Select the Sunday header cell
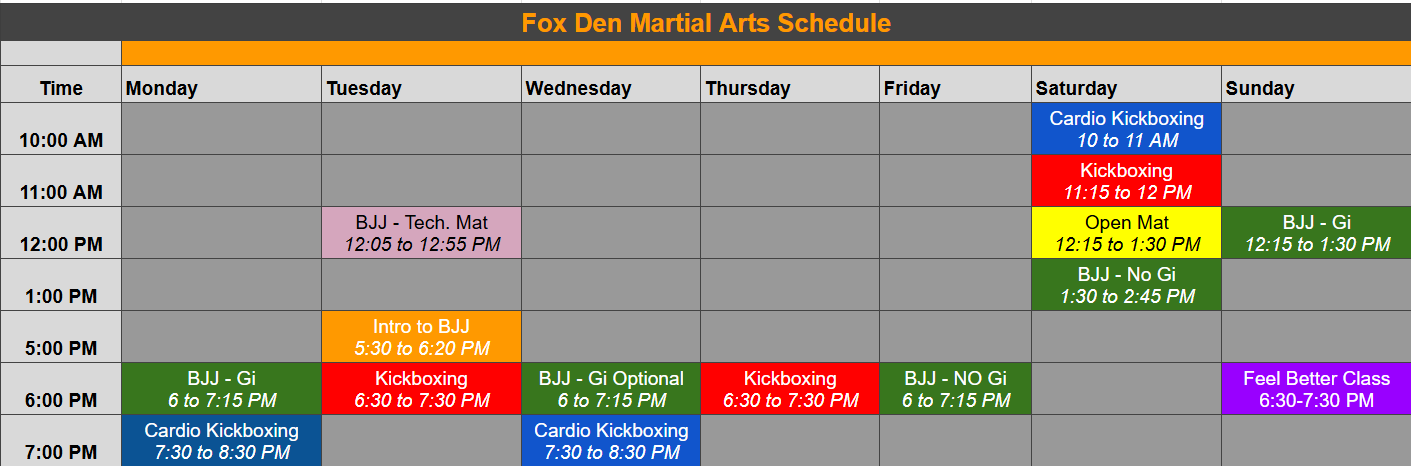The height and width of the screenshot is (466, 1411). 1316,85
